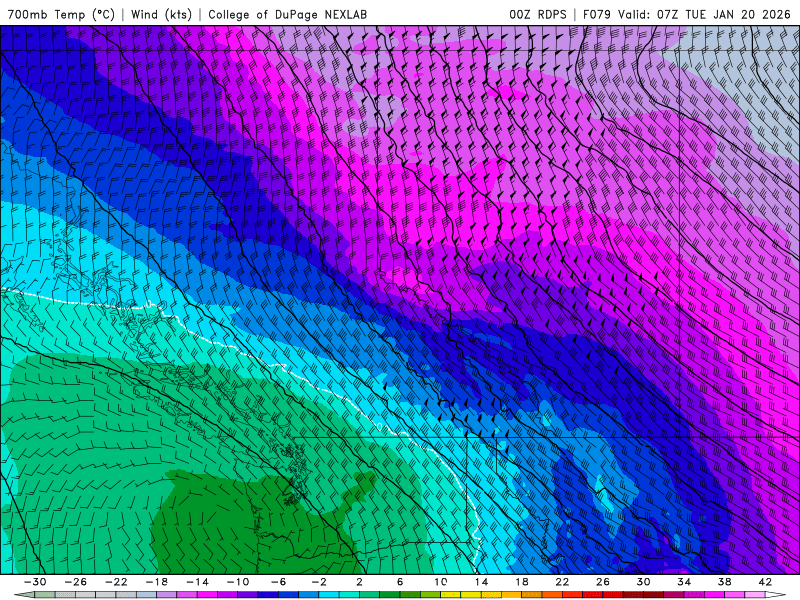Screen dimensions: 800x600
Task: Click the '10' color scale label
Action: coord(441,582)
